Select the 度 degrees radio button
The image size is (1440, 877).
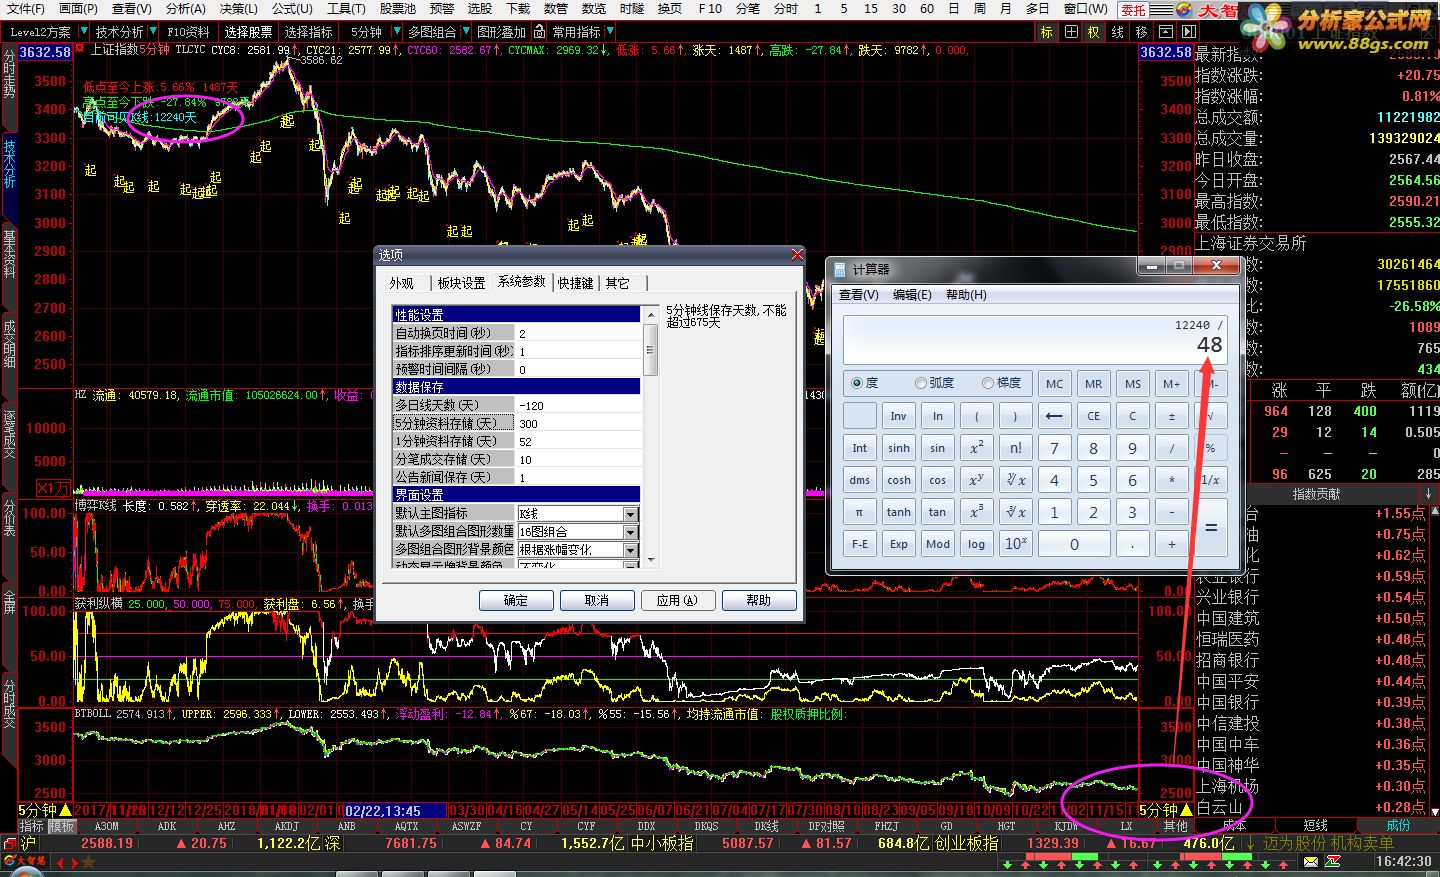[857, 383]
